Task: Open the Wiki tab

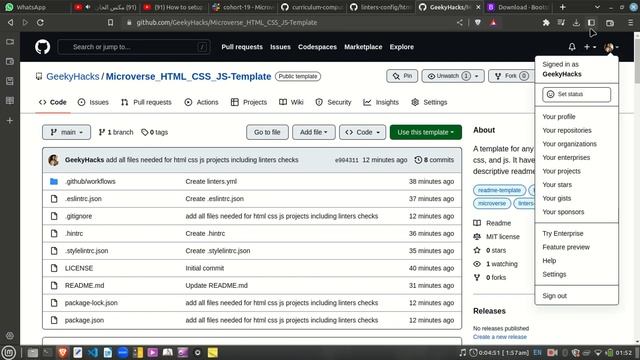Action: pyautogui.click(x=291, y=102)
